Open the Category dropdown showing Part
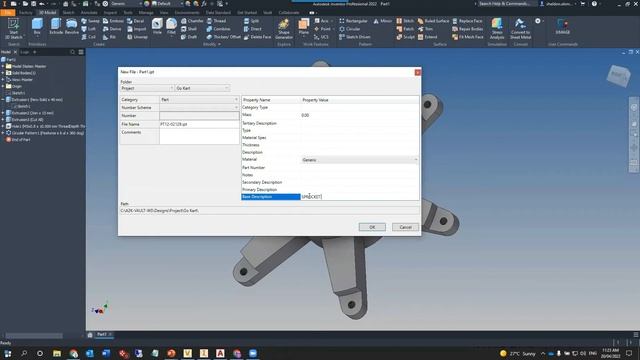The height and width of the screenshot is (360, 640). [199, 100]
